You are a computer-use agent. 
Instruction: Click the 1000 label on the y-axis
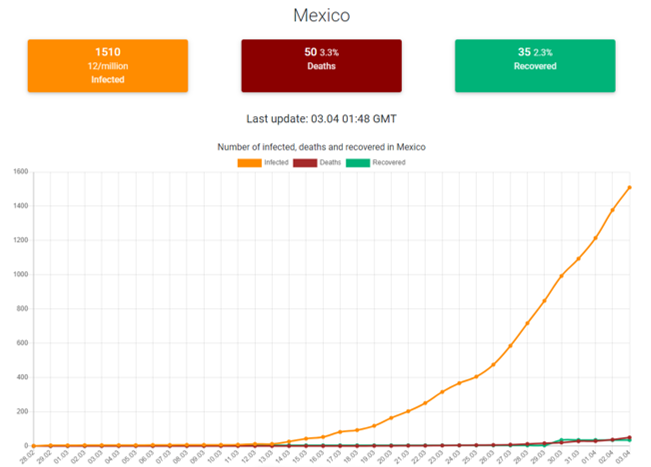20,275
